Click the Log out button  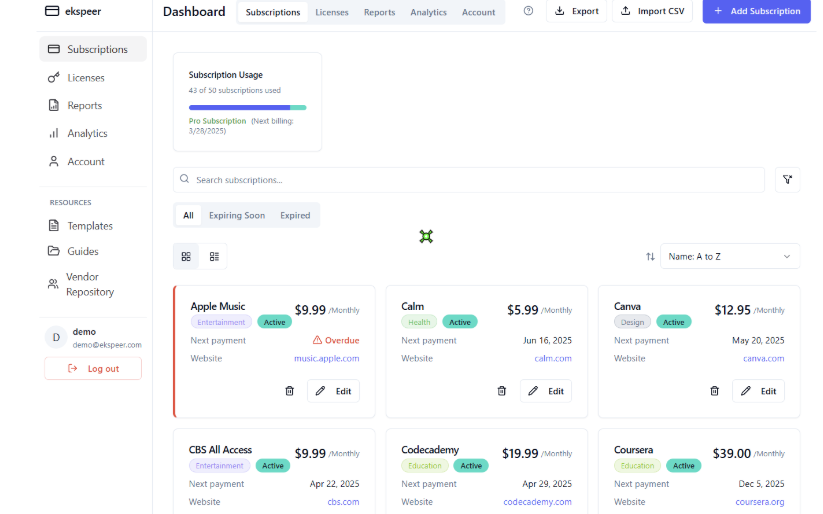[93, 369]
